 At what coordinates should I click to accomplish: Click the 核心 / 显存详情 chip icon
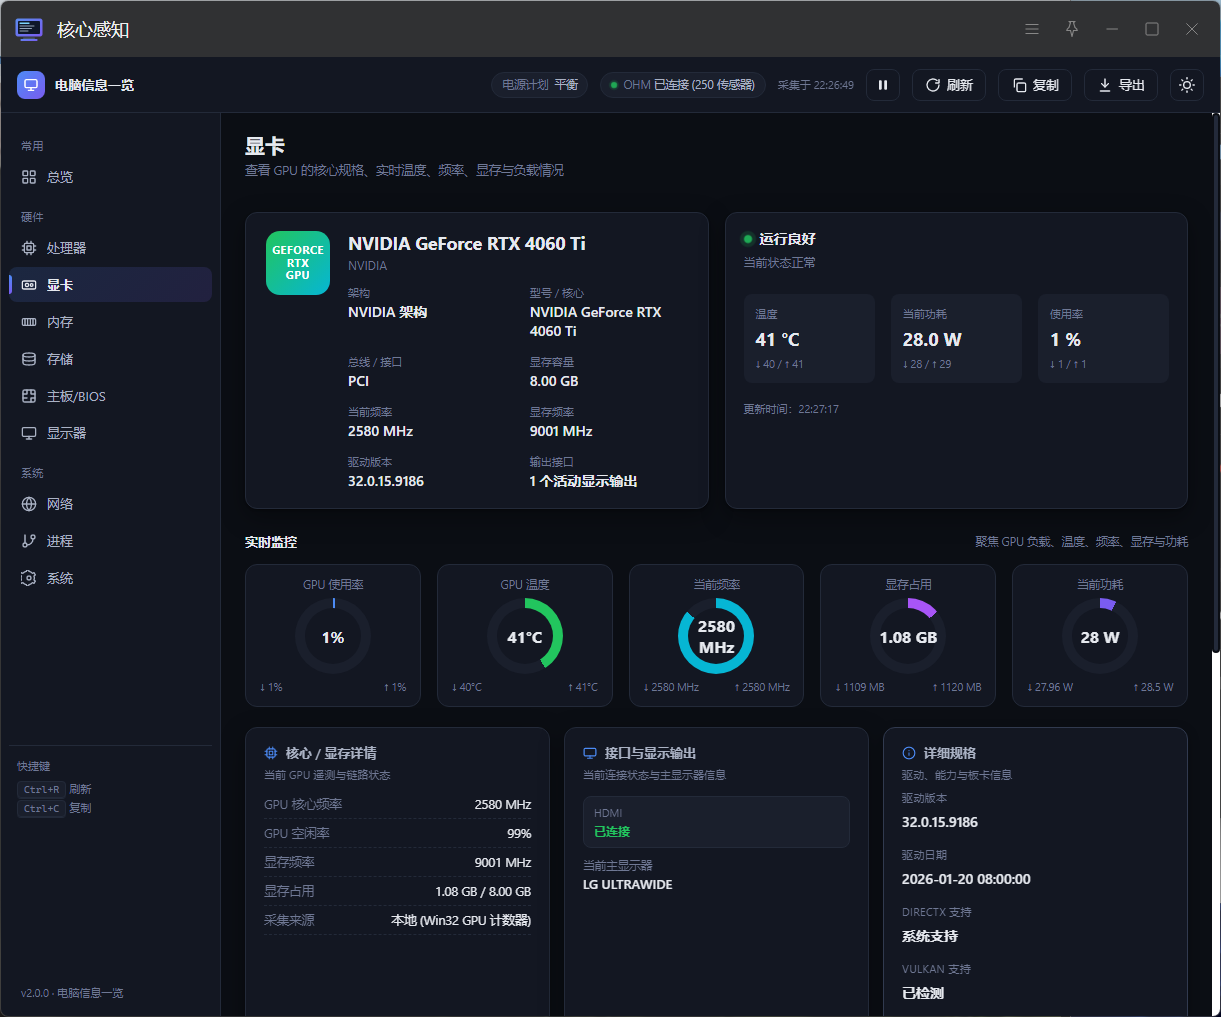click(x=270, y=753)
